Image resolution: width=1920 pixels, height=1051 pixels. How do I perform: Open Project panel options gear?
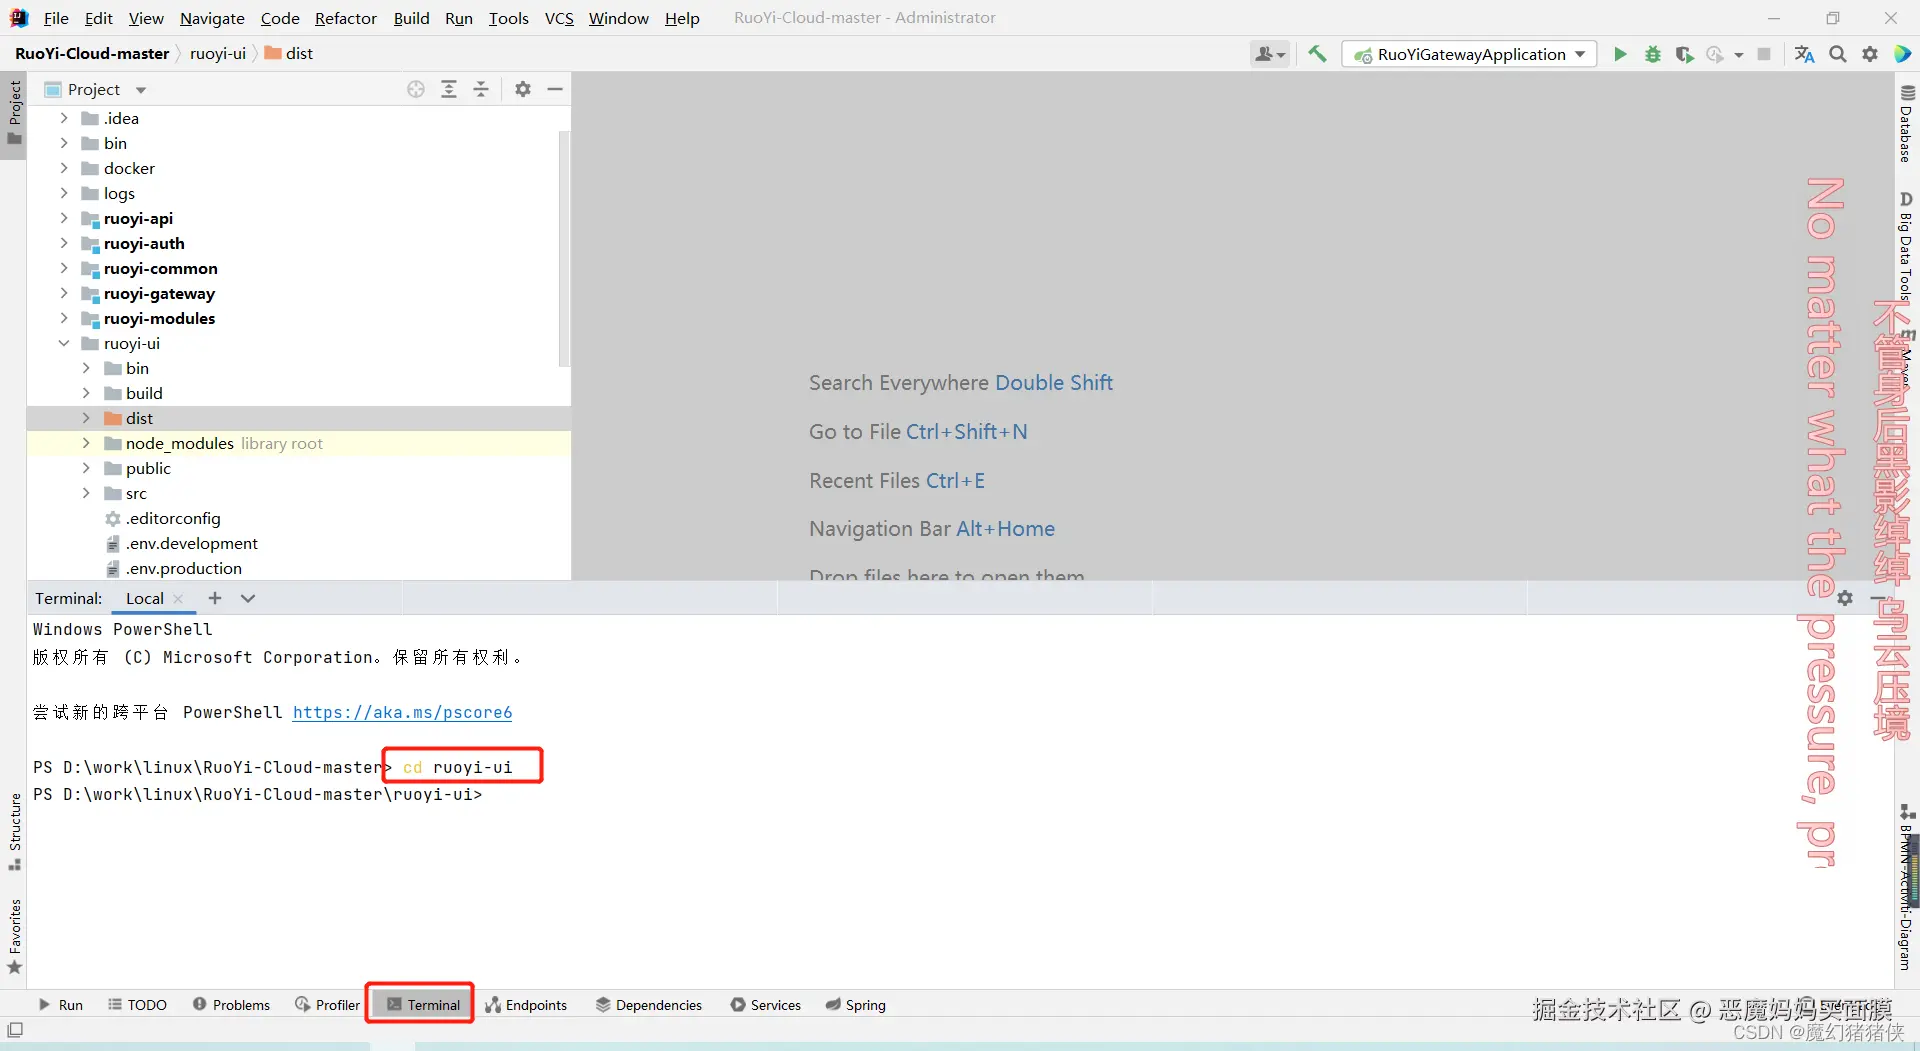click(x=522, y=89)
